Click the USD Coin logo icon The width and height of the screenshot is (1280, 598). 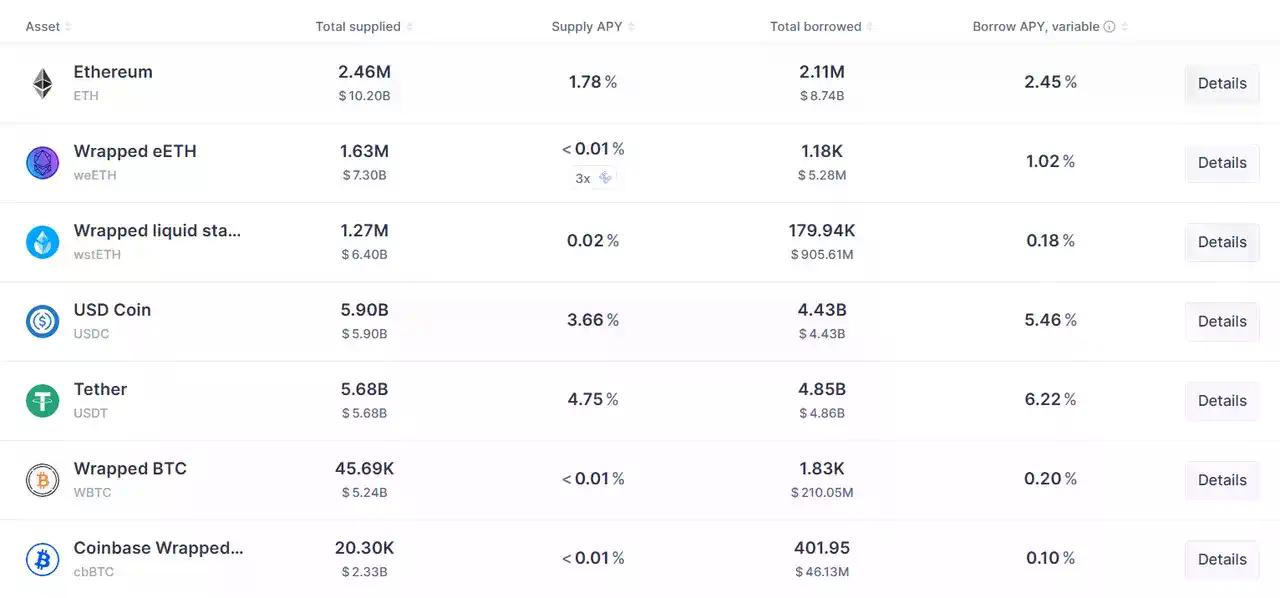[x=42, y=321]
